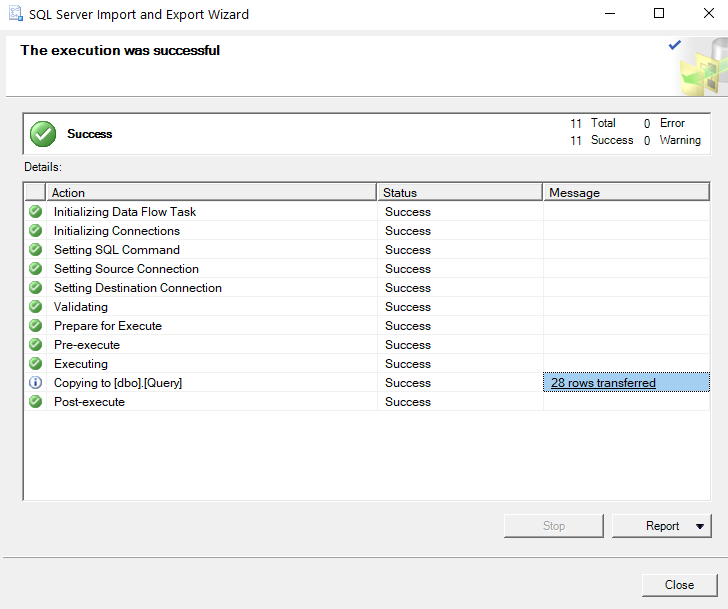Click the SQL Server wizard title bar icon
Image resolution: width=728 pixels, height=609 pixels.
click(15, 14)
